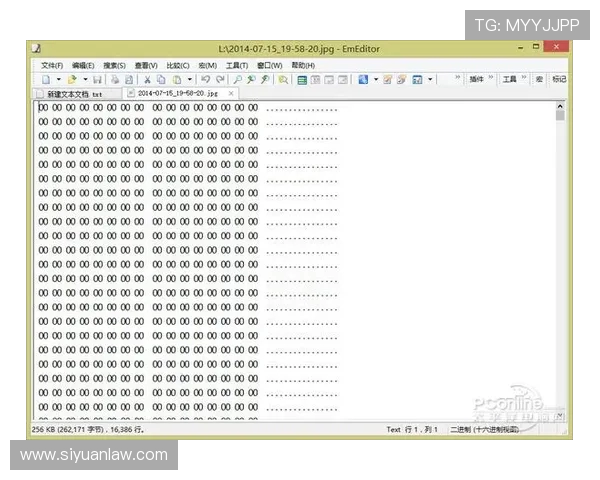Click the New file icon in toolbar
Screen dimensions: 600x480
[x=45, y=79]
